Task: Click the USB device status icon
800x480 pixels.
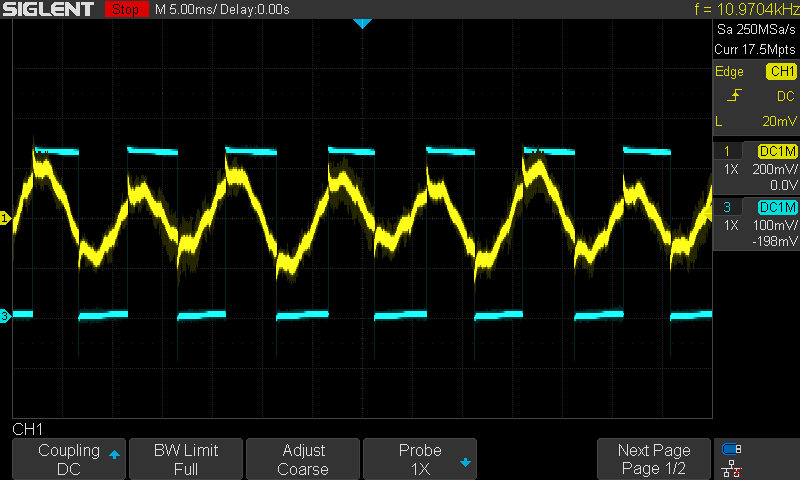Action: tap(731, 449)
